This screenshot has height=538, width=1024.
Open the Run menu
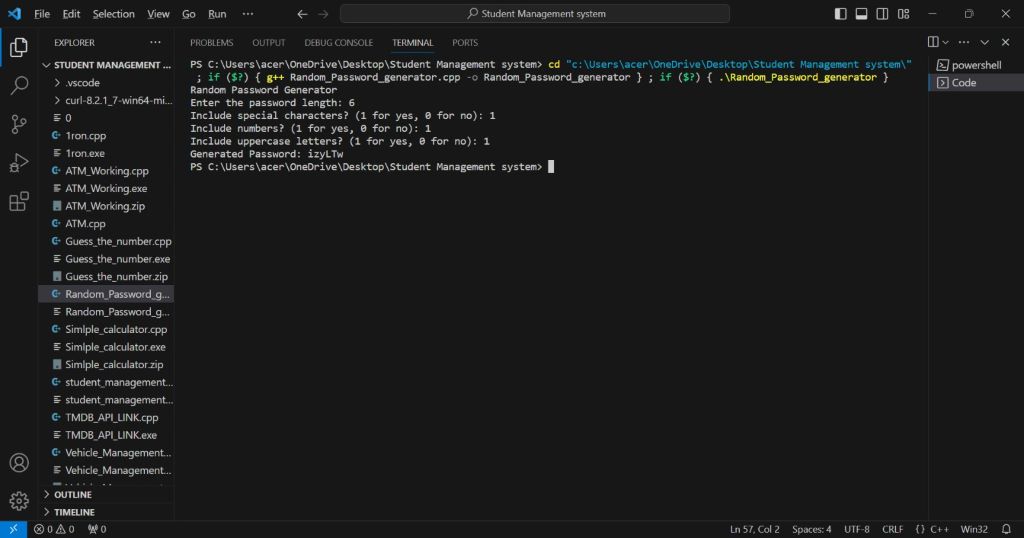click(217, 14)
